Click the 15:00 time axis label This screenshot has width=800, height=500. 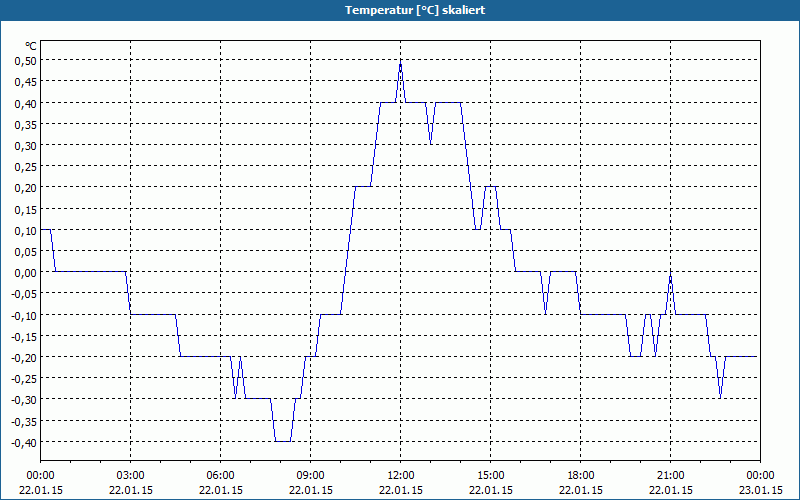(x=491, y=476)
